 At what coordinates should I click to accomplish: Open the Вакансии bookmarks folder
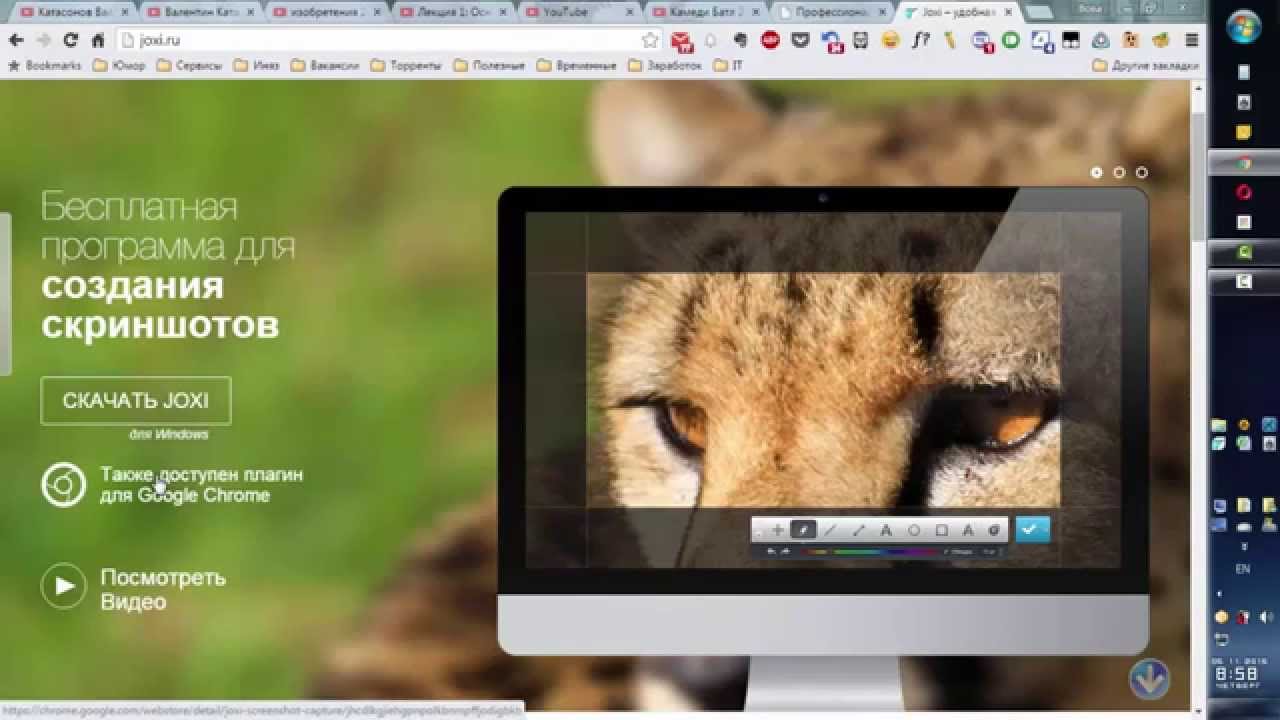[x=325, y=66]
